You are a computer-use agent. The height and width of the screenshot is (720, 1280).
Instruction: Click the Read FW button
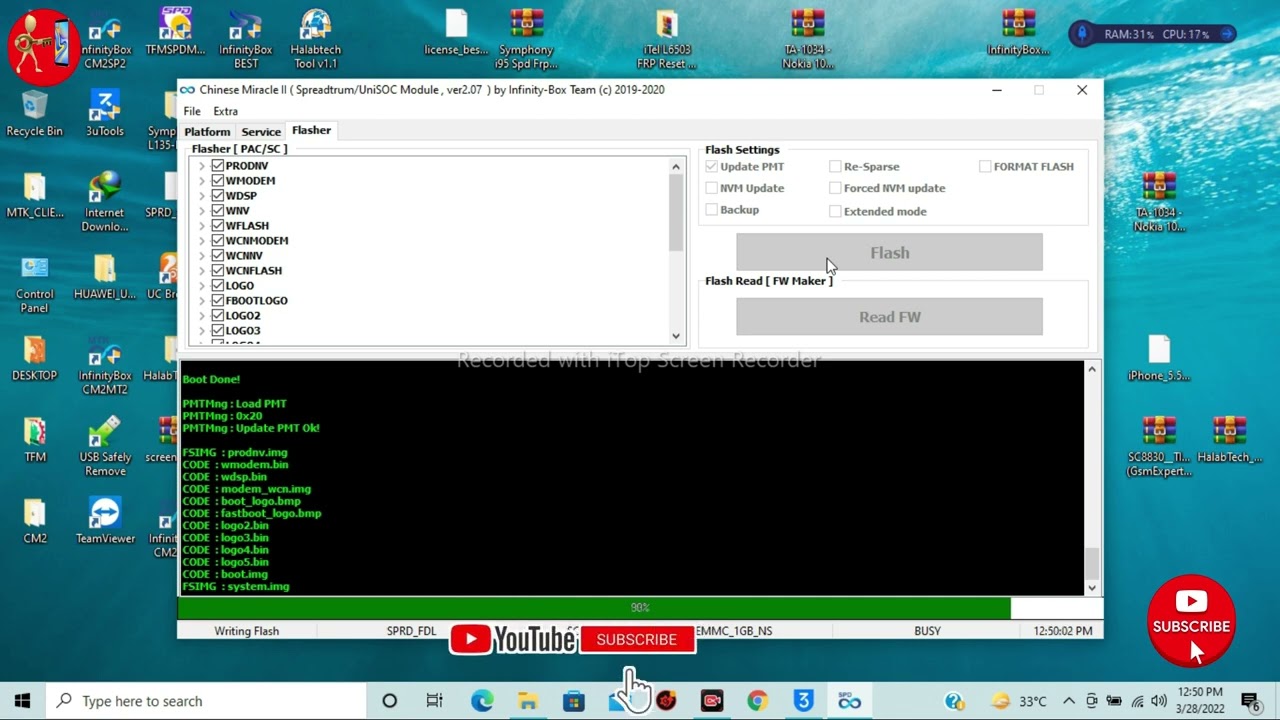[x=889, y=317]
